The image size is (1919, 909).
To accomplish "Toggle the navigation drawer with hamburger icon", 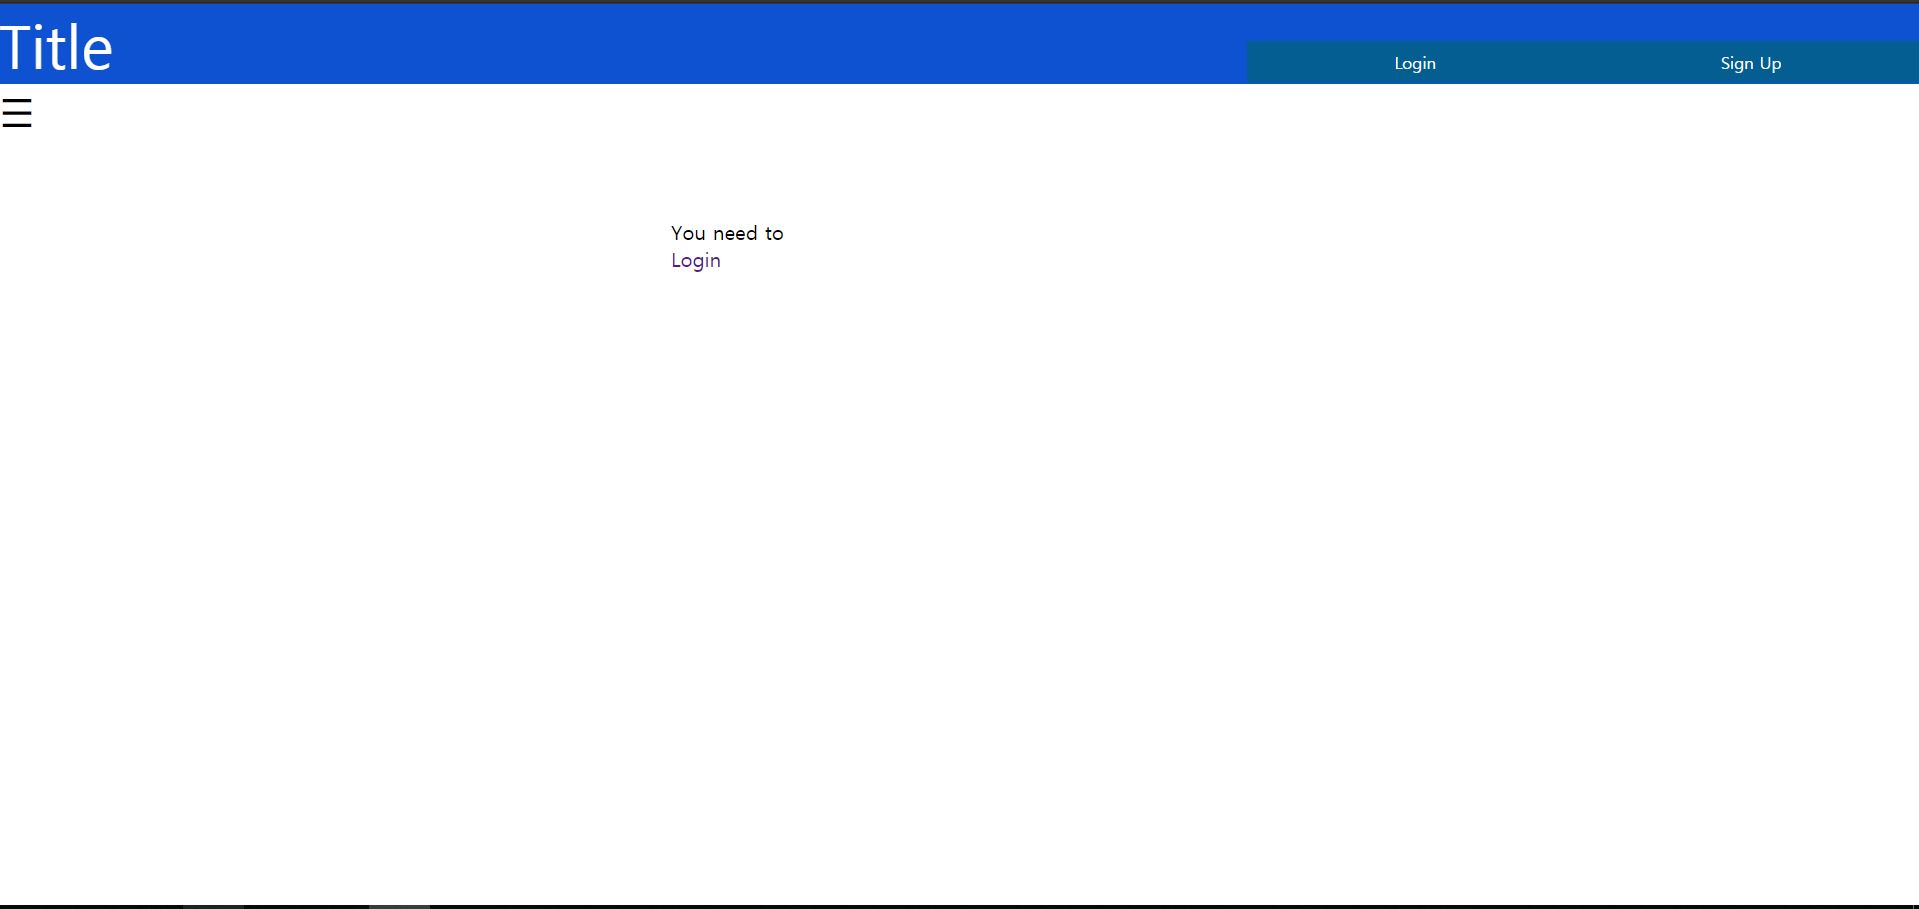I will pos(17,113).
